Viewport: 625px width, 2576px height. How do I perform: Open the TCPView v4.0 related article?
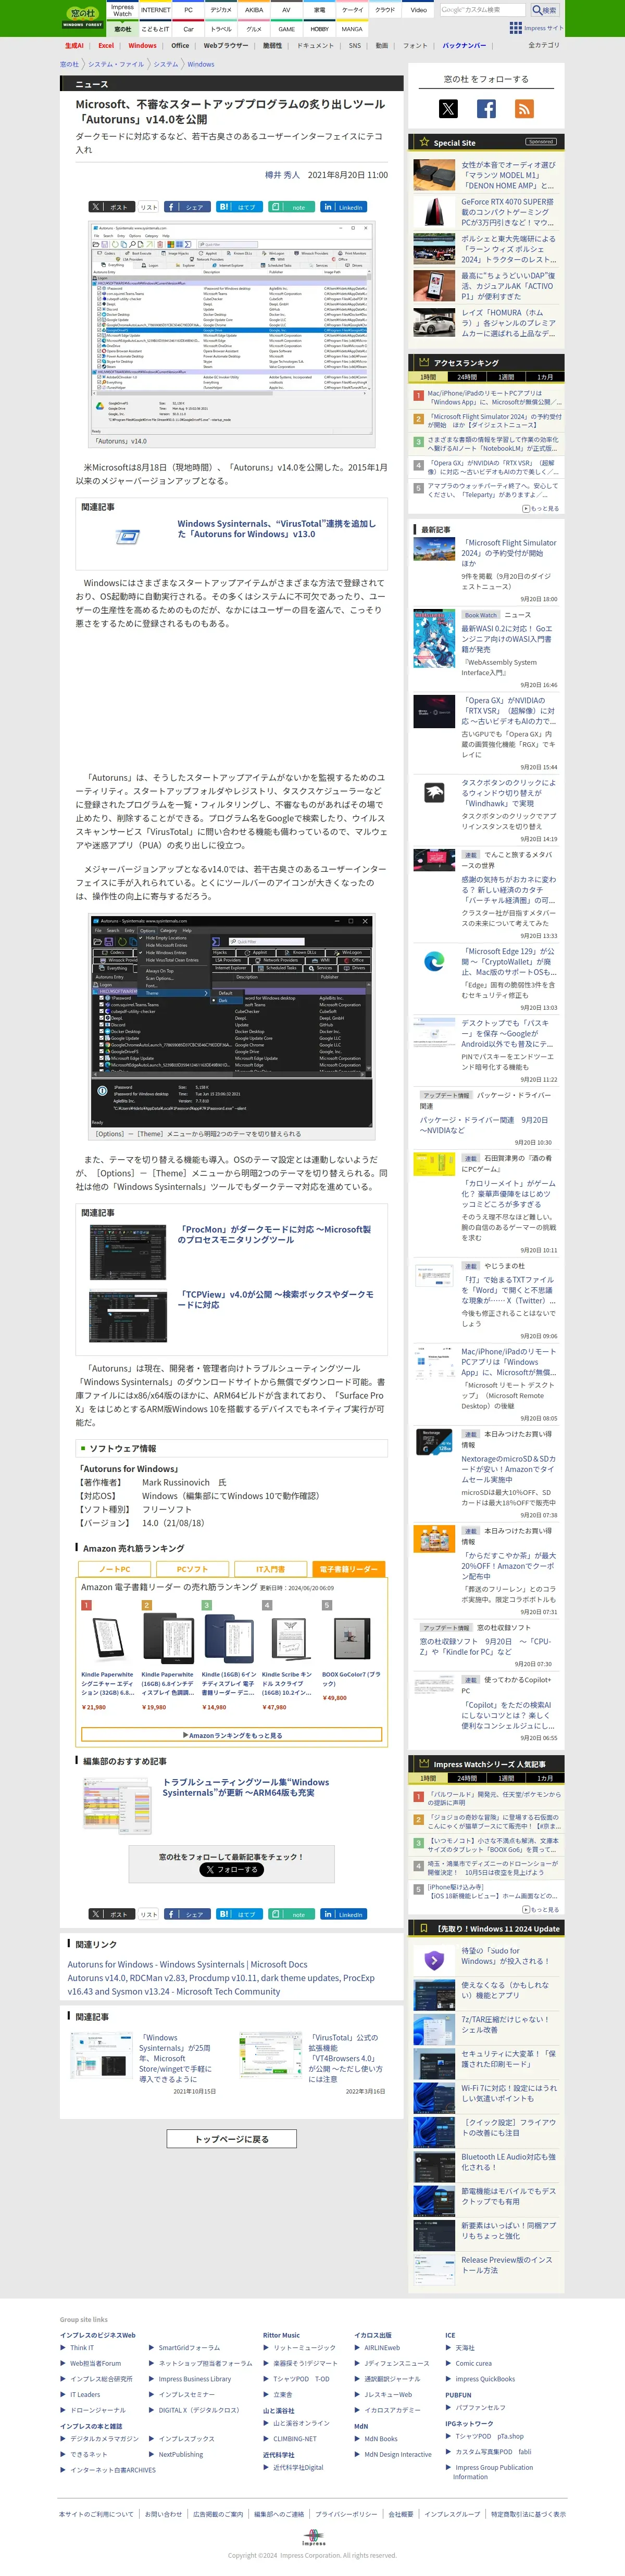coord(276,1299)
